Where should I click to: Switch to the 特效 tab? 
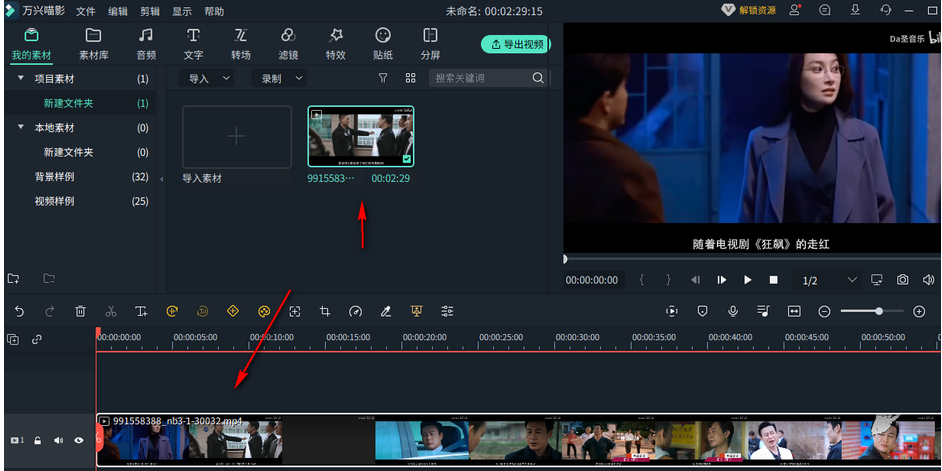pyautogui.click(x=336, y=44)
